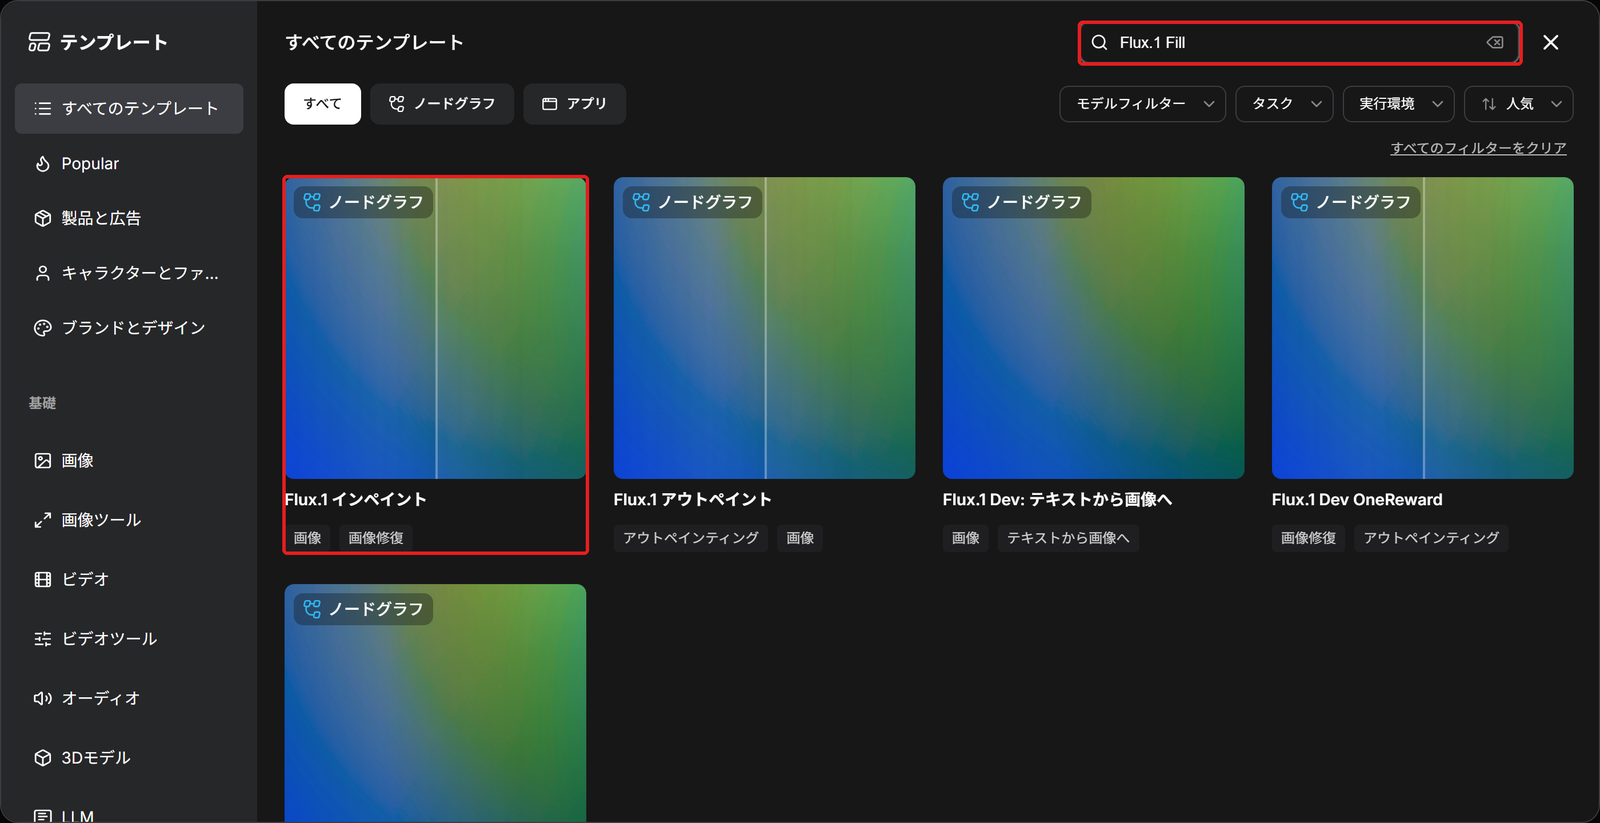Click the アウトペインティング tag under Flux.1 アウトペイント
The height and width of the screenshot is (823, 1600).
(691, 538)
